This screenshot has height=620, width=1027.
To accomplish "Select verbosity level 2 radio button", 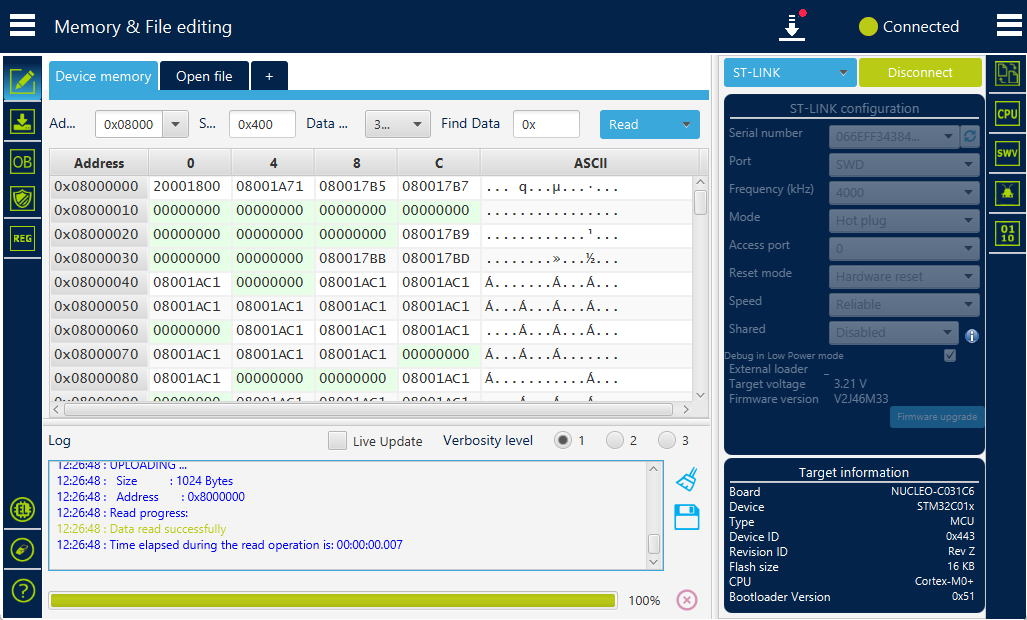I will pyautogui.click(x=614, y=441).
